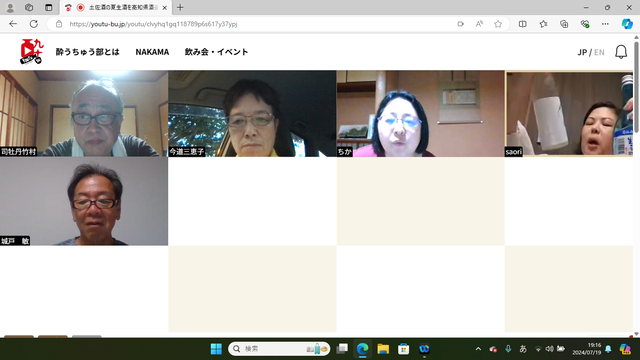Open 酔うちゅう部とは menu item
Image resolution: width=640 pixels, height=360 pixels.
(87, 52)
